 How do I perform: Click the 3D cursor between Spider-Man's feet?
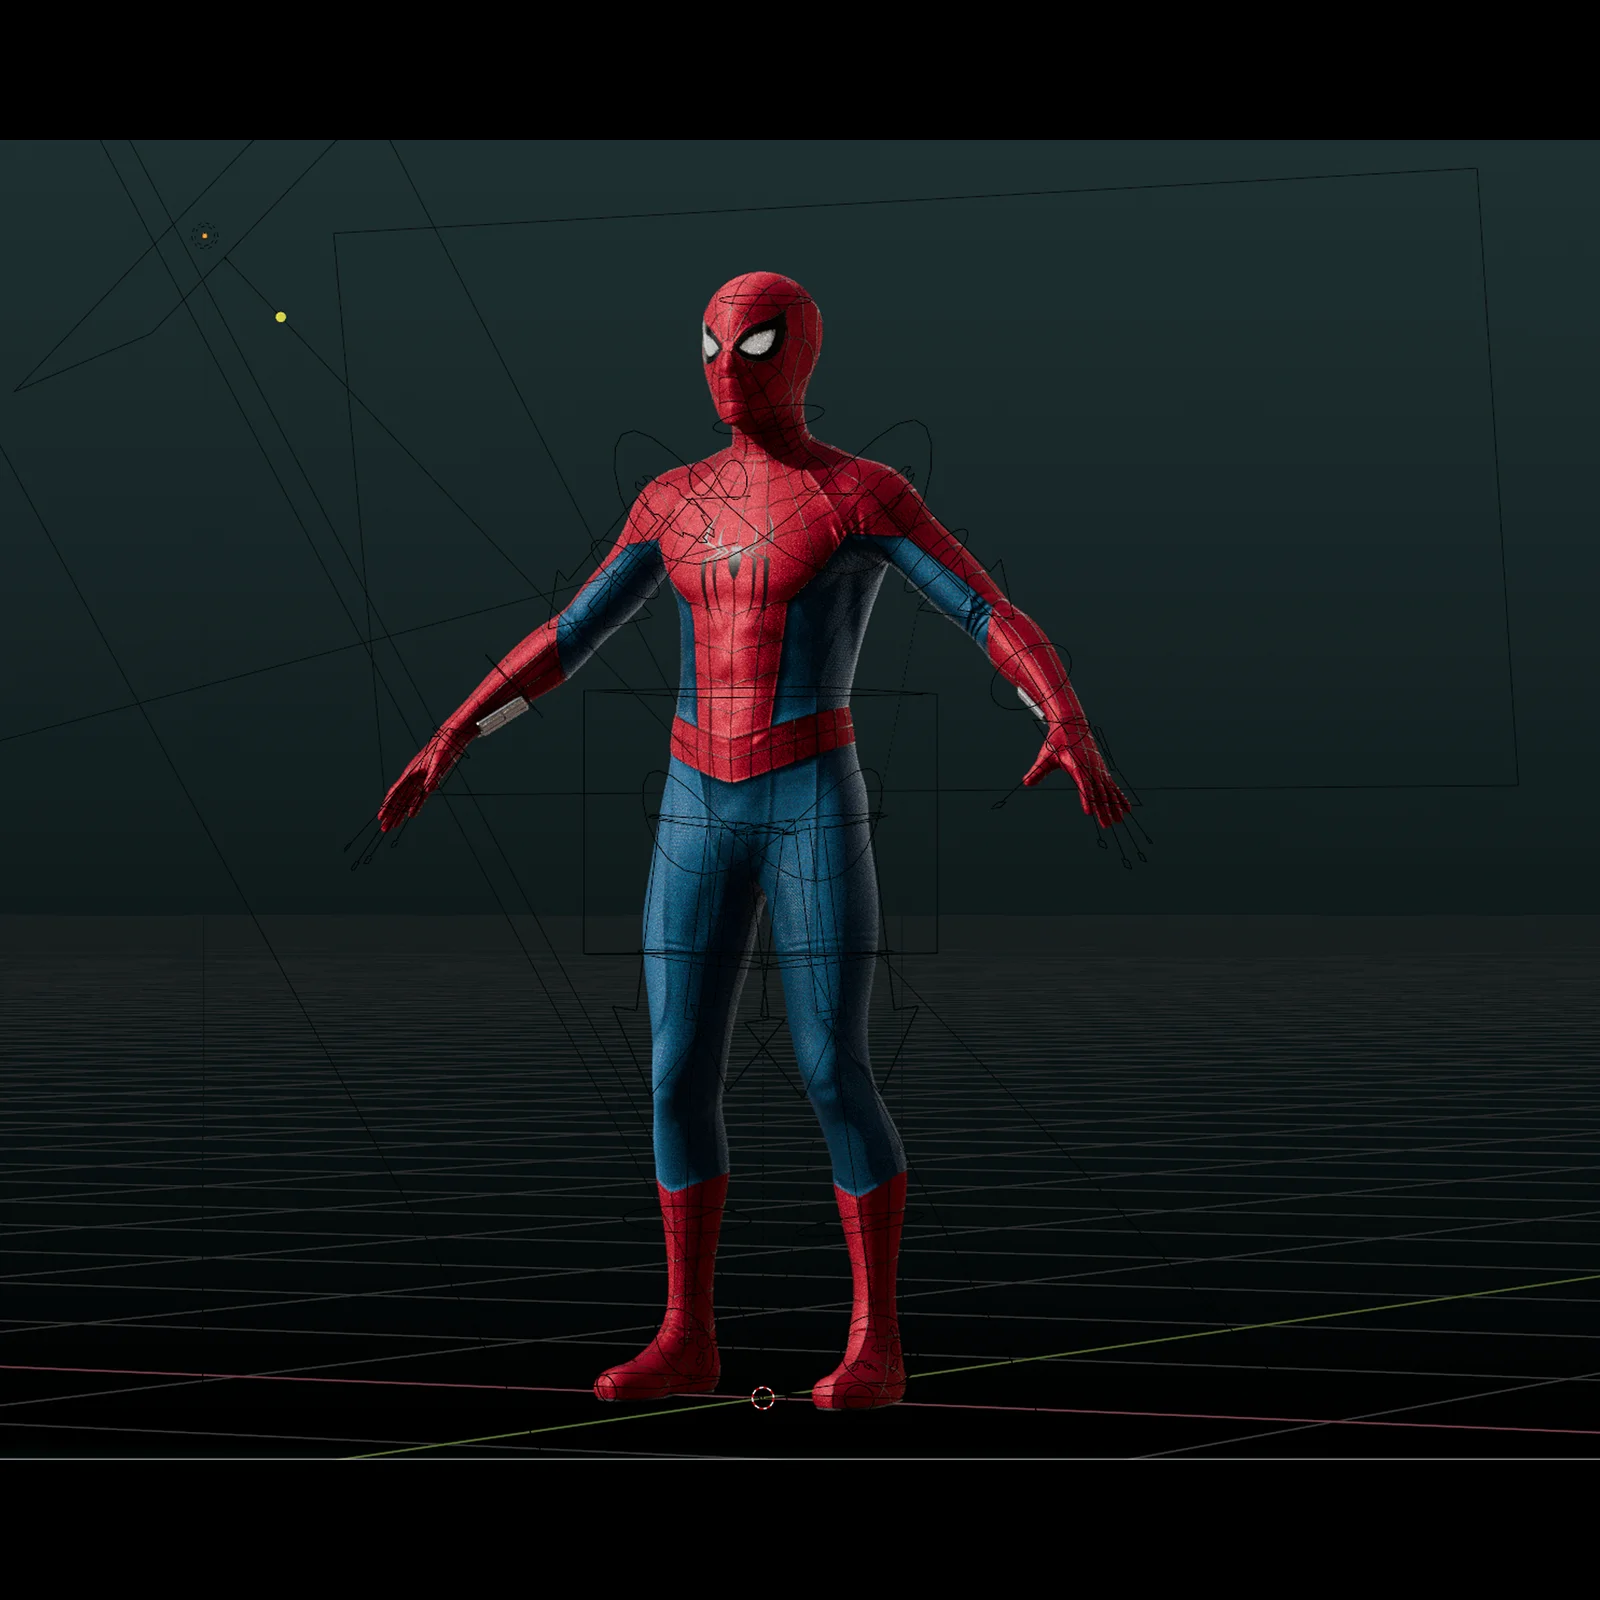760,1398
